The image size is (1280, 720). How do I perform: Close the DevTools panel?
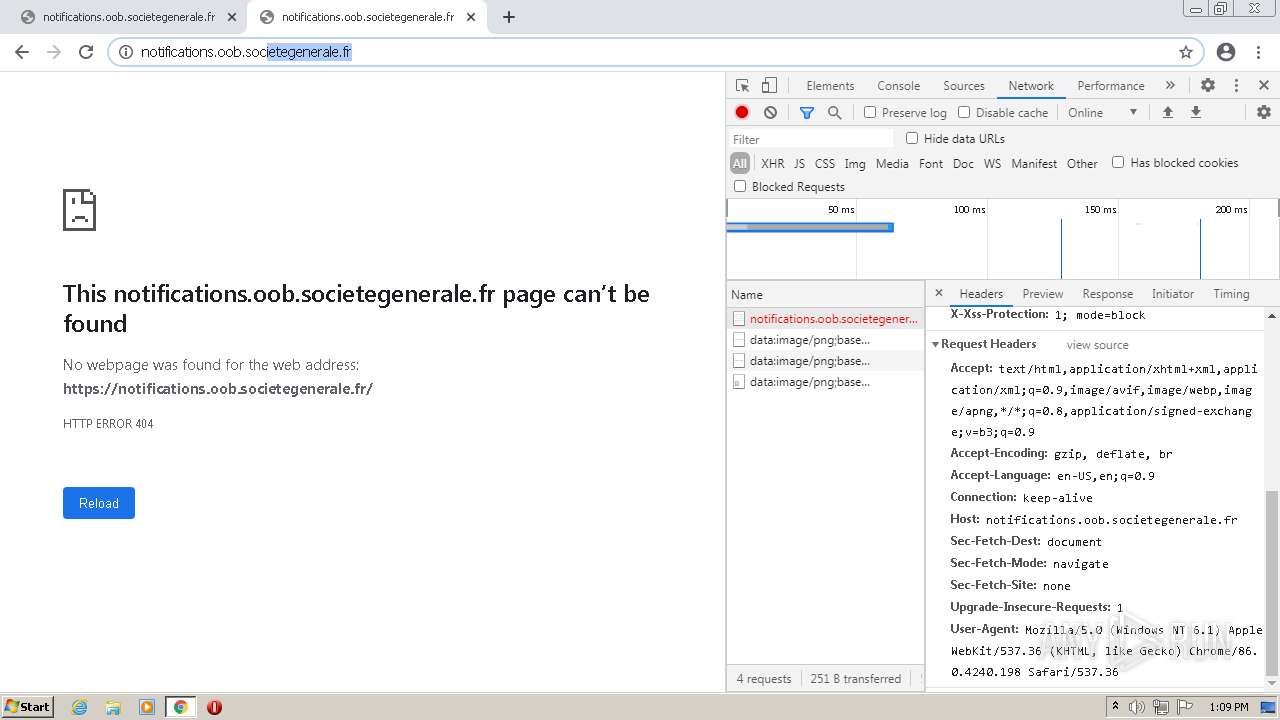[x=1264, y=85]
